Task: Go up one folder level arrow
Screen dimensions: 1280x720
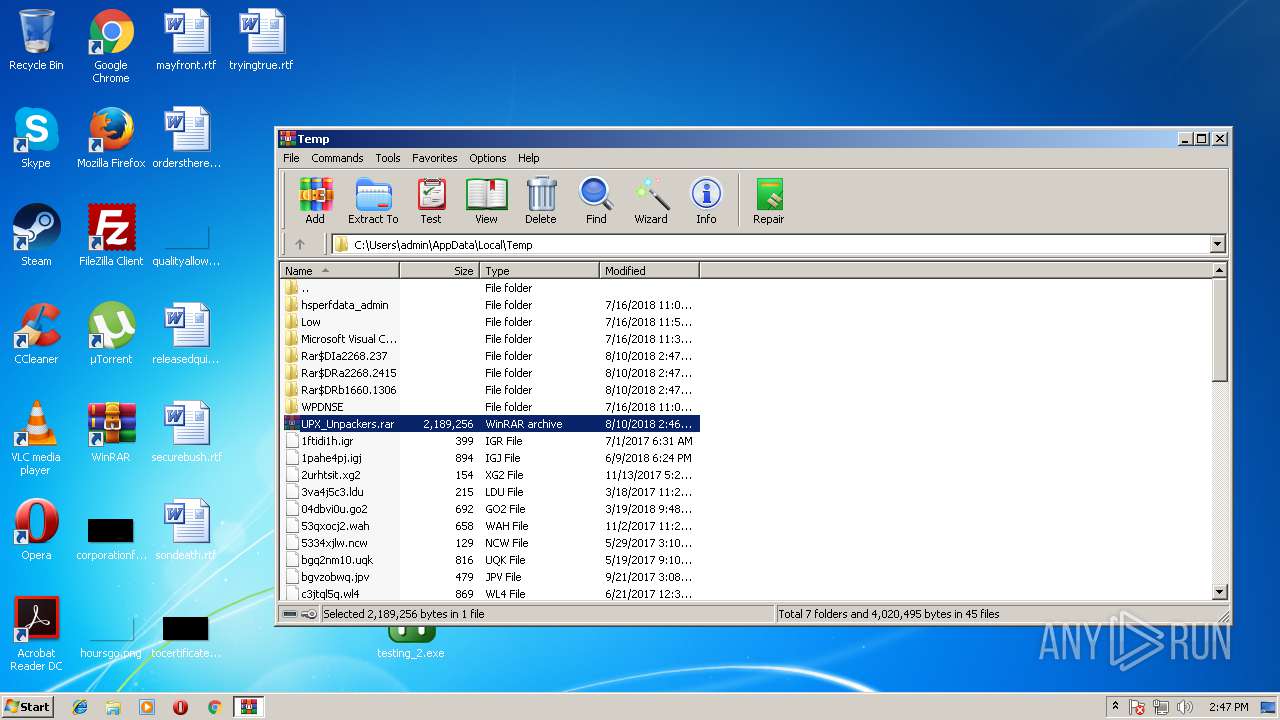Action: tap(300, 244)
